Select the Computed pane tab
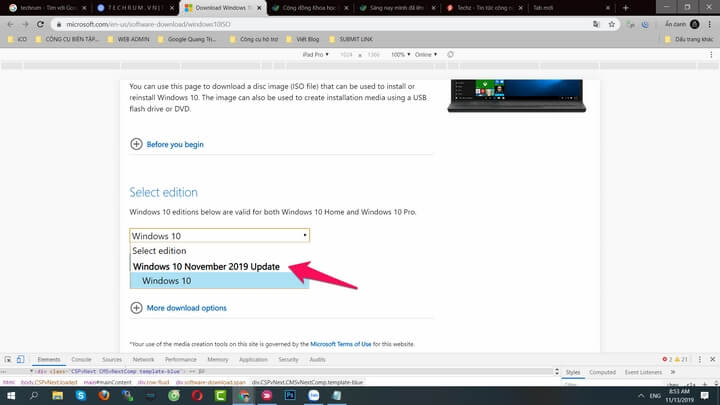The width and height of the screenshot is (720, 405). 602,372
